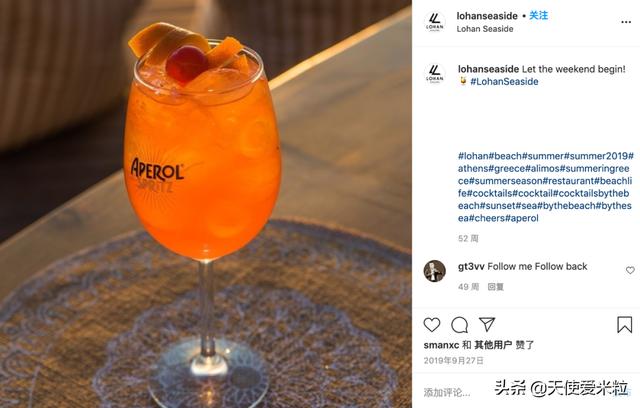The image size is (640, 408).
Task: Follow lohanseaside with the blue 关注 button
Action: click(538, 16)
